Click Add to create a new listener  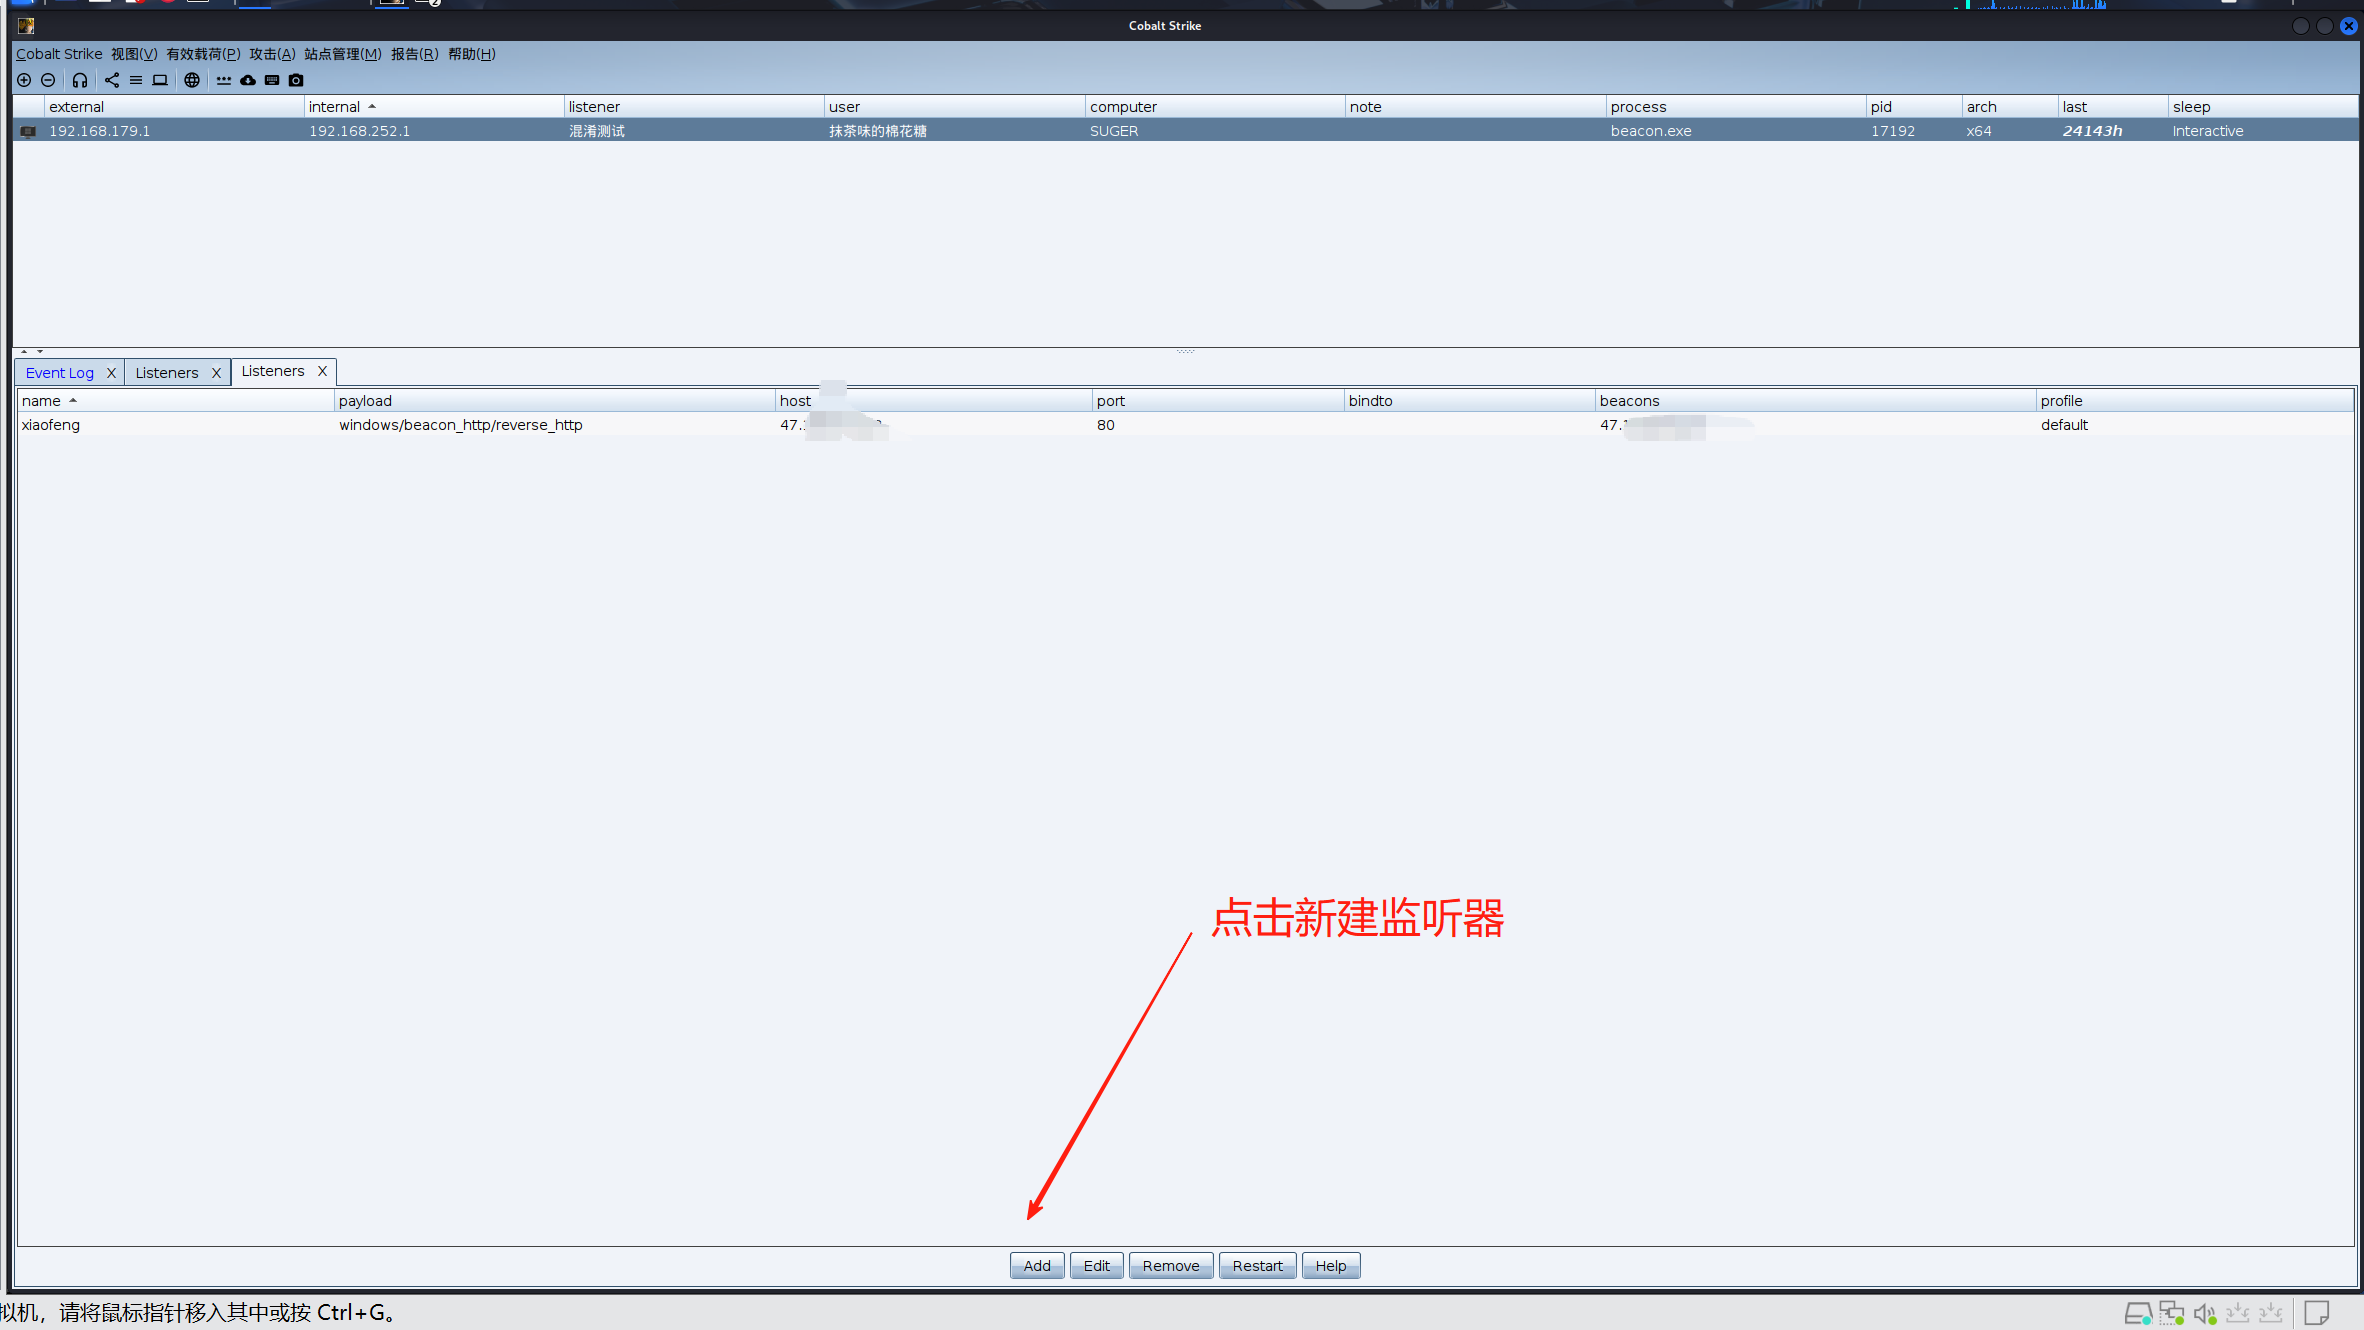coord(1037,1266)
